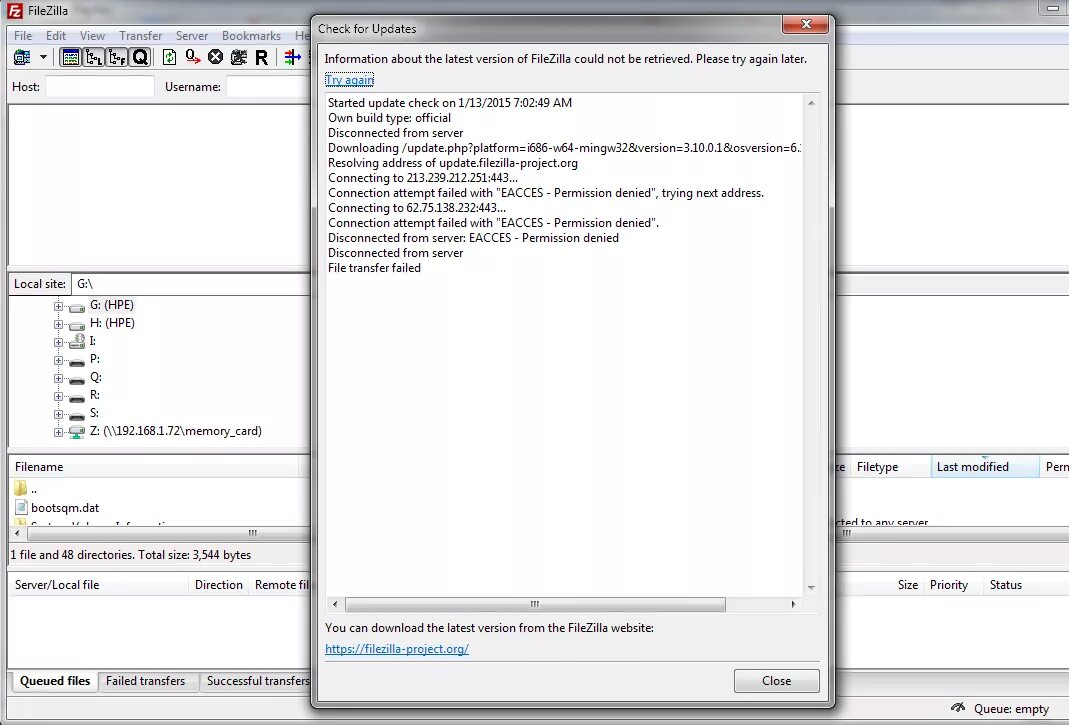The image size is (1069, 725).
Task: Click the directory comparison arrows icon
Action: (x=292, y=57)
